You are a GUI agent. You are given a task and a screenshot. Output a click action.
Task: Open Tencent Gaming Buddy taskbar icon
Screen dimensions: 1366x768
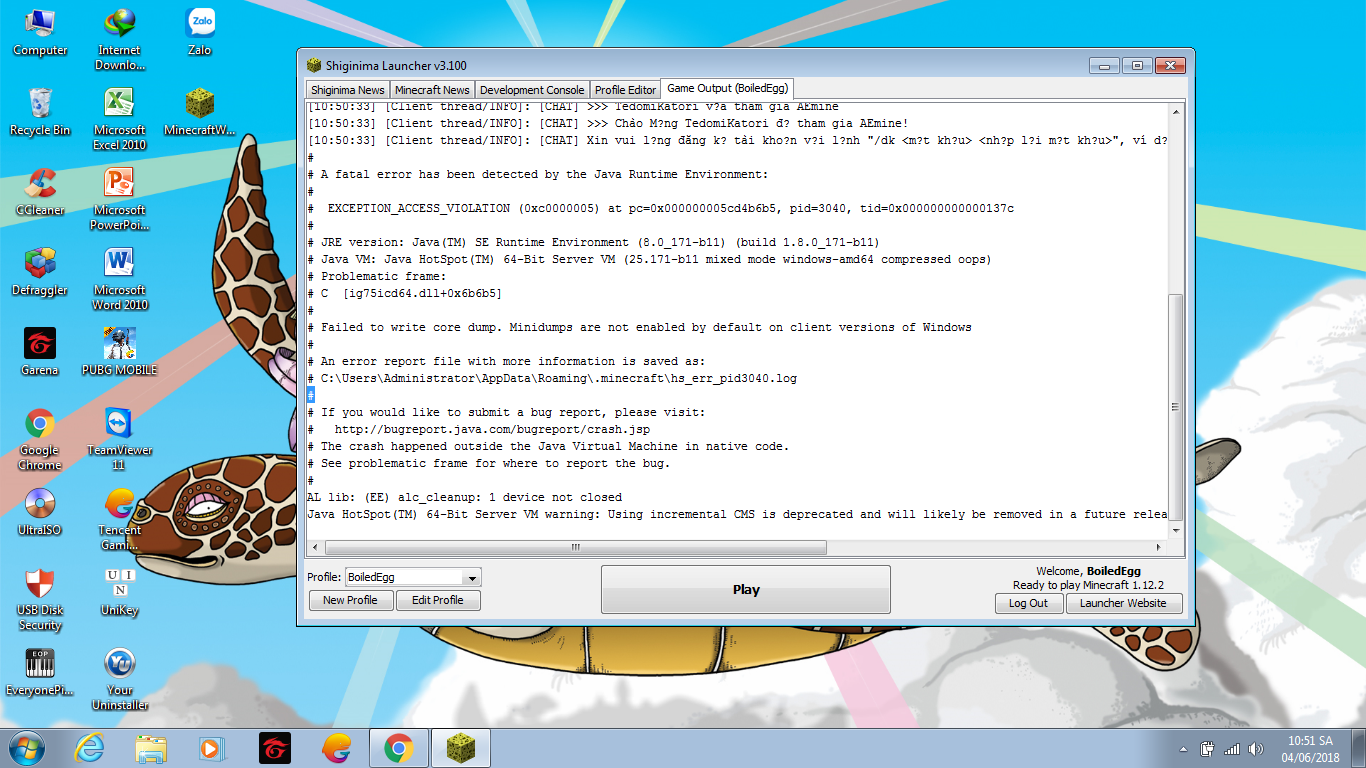click(x=336, y=747)
